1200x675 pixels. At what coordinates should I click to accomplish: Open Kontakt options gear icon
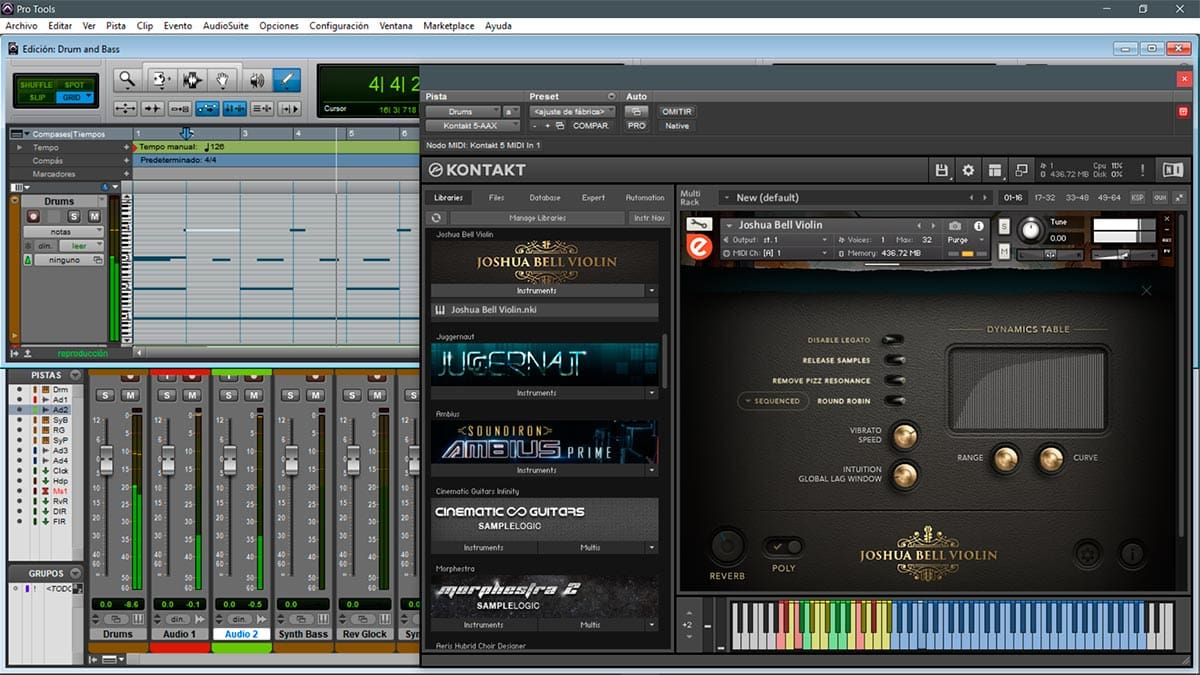(968, 171)
